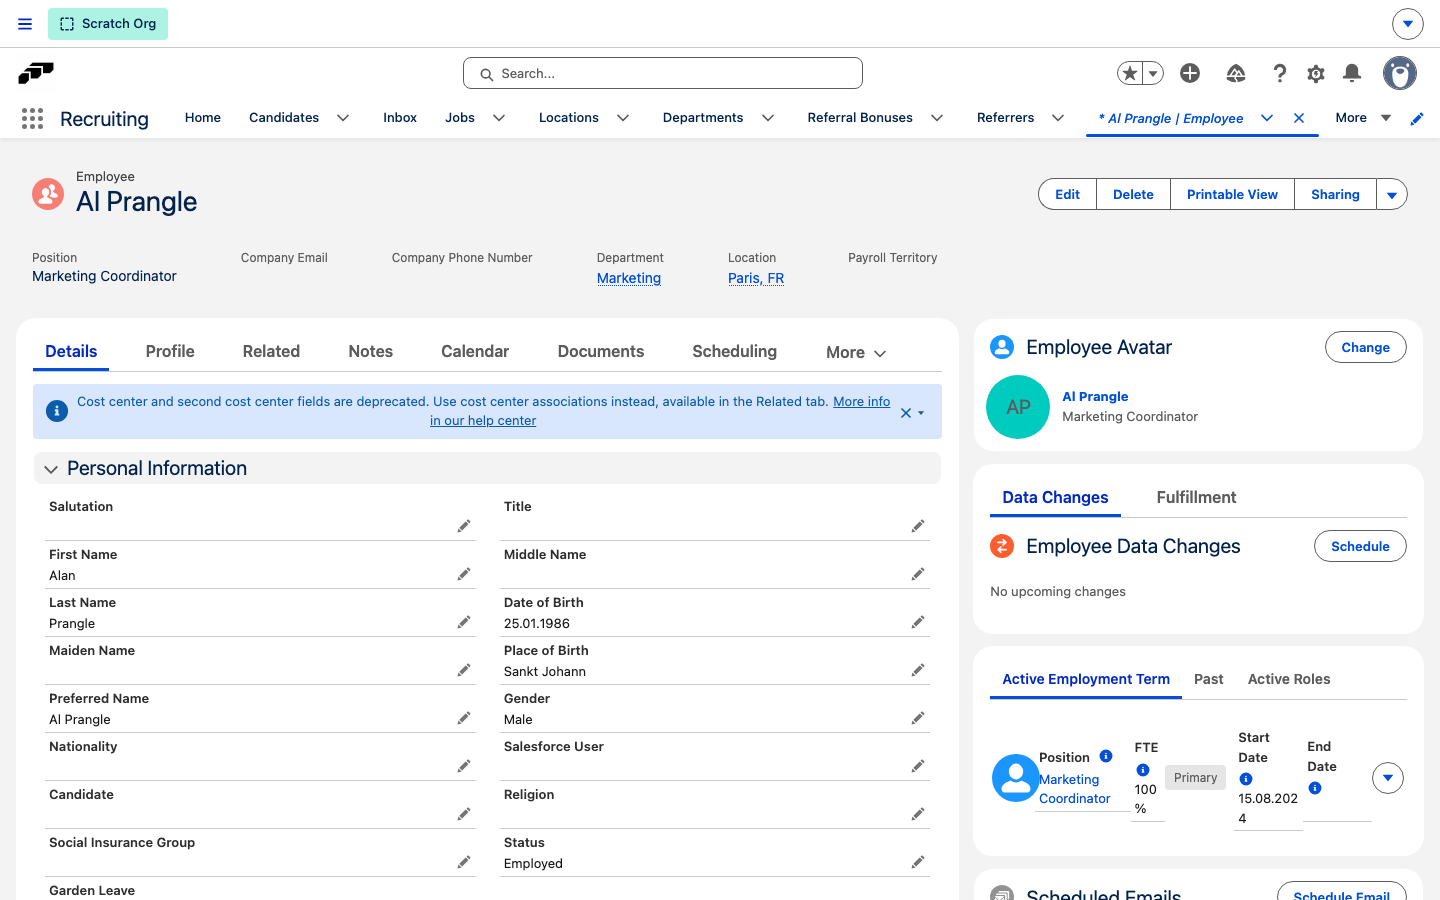Image resolution: width=1440 pixels, height=900 pixels.
Task: Click the Schedule data changes button
Action: [x=1360, y=546]
